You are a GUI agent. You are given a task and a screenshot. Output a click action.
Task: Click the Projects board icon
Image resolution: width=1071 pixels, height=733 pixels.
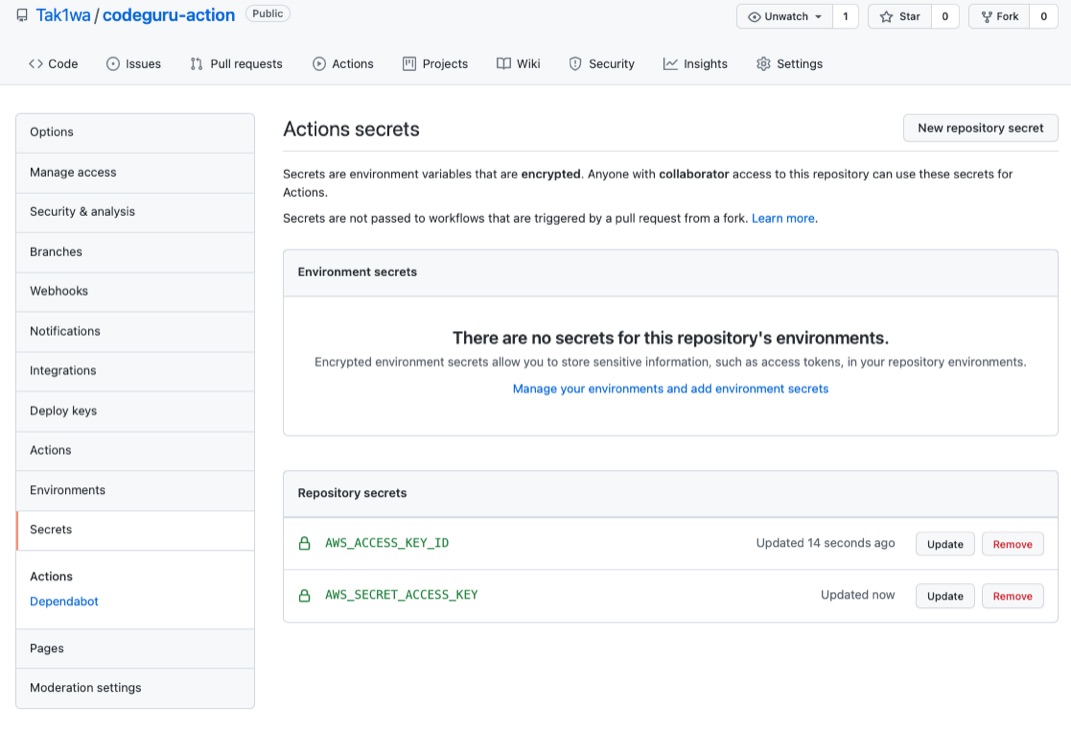click(407, 63)
